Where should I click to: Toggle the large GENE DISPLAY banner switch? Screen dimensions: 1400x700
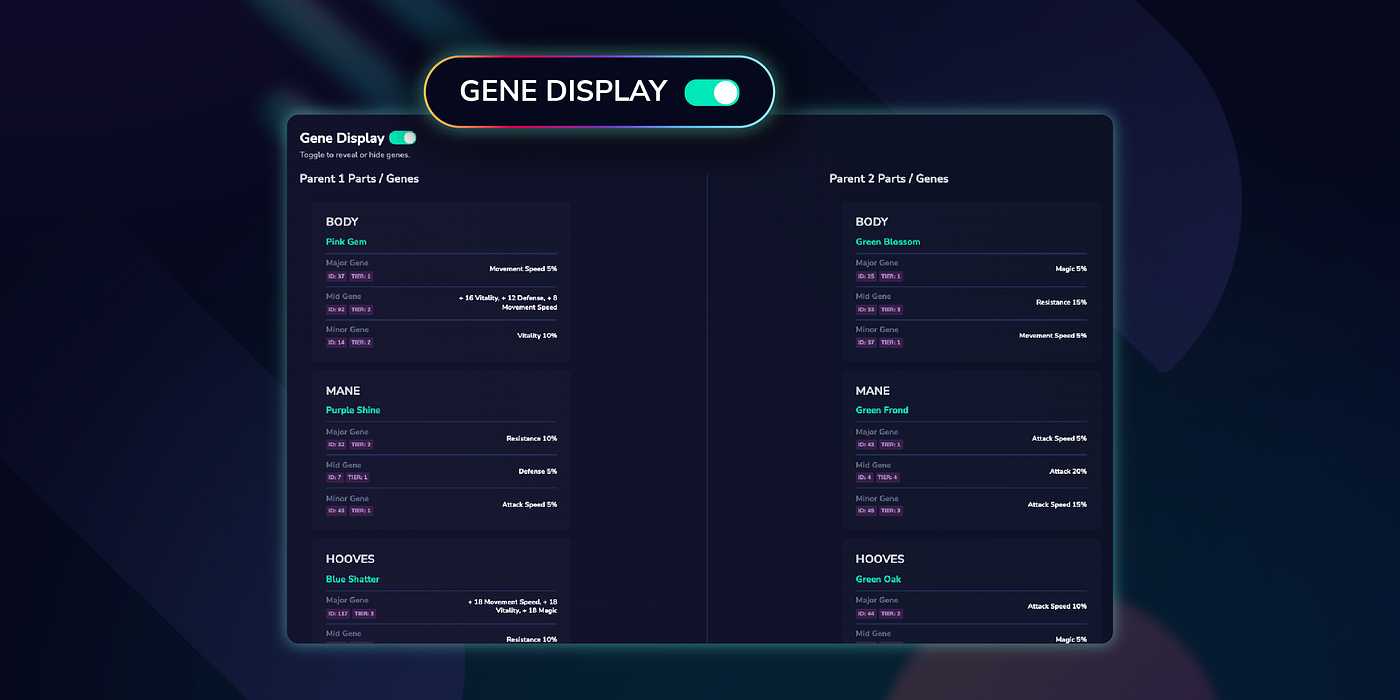pos(712,93)
